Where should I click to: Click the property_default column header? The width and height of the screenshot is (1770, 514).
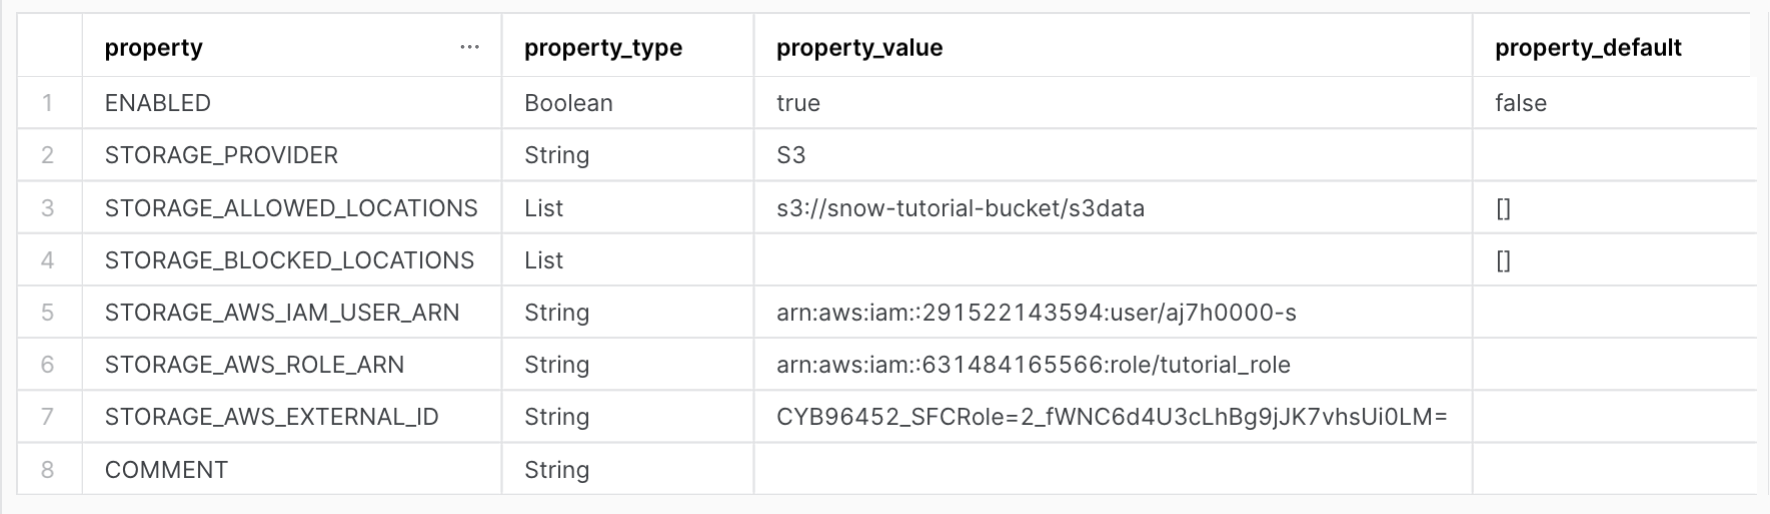pos(1587,47)
